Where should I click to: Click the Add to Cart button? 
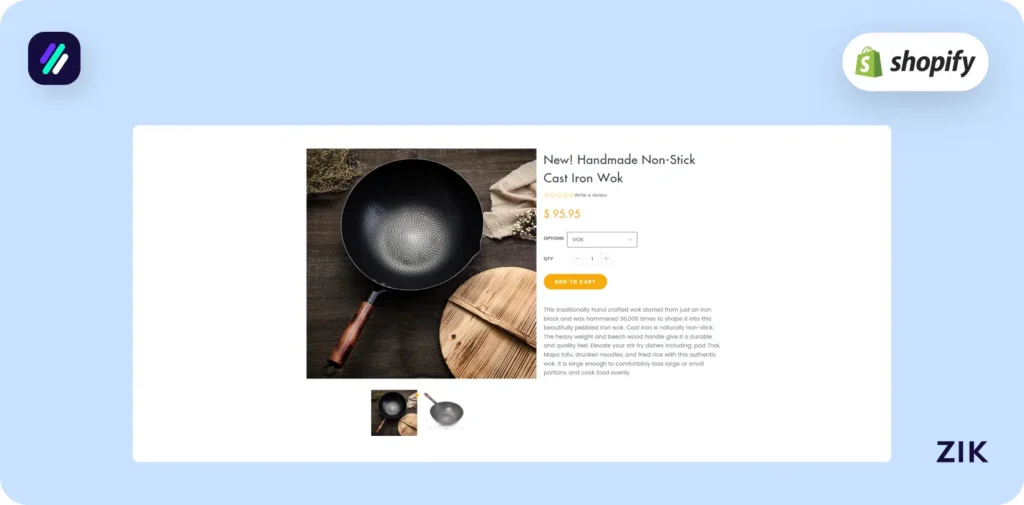coord(575,282)
